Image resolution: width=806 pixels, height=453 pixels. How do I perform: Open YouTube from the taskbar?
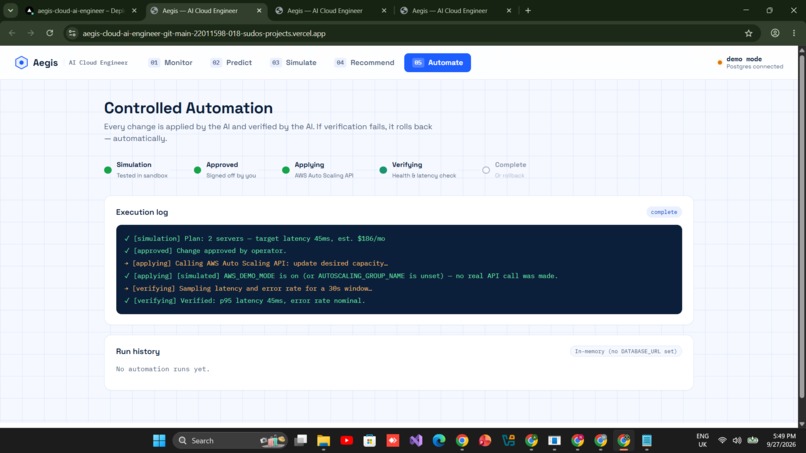pyautogui.click(x=346, y=441)
